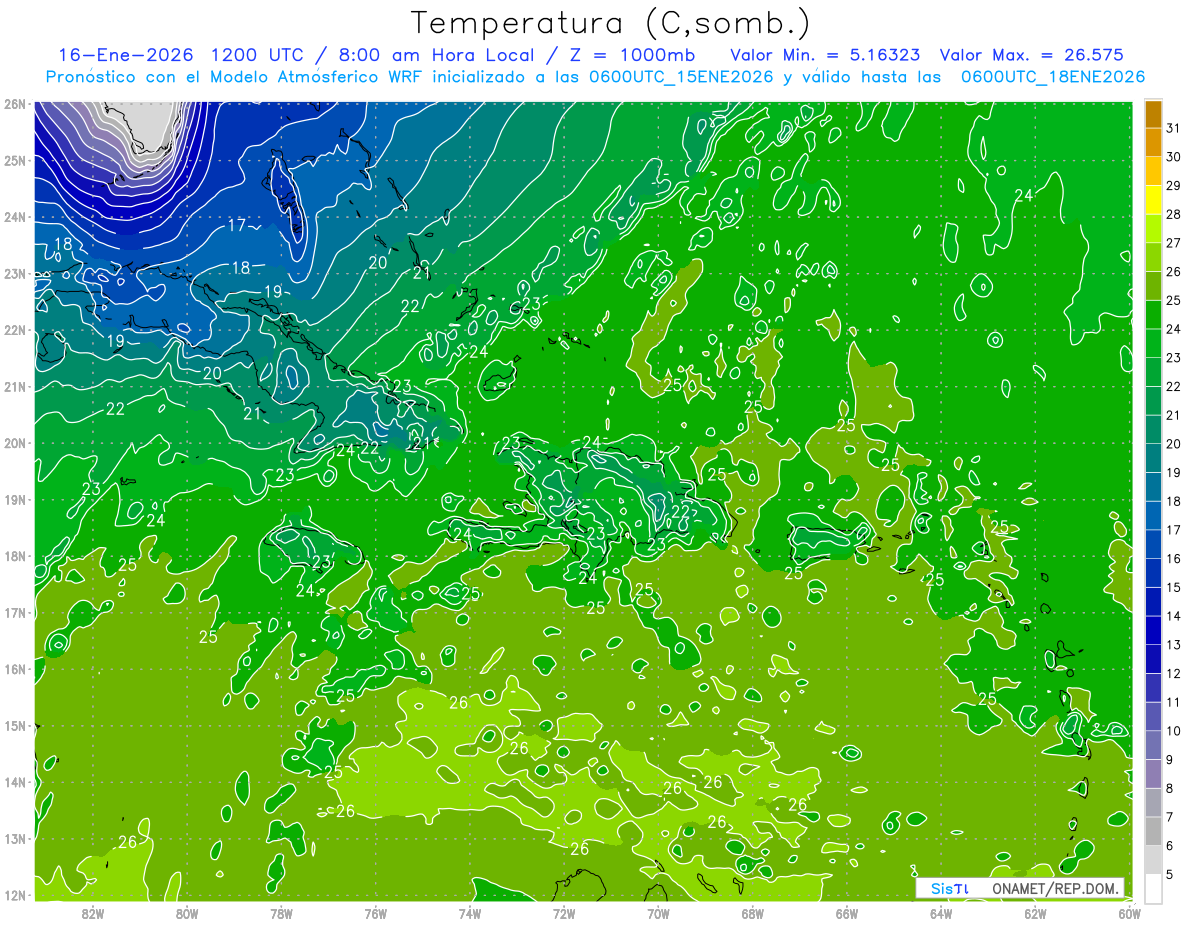The image size is (1200, 927).
Task: Click the "68W" longitude axis label
Action: coord(753,913)
